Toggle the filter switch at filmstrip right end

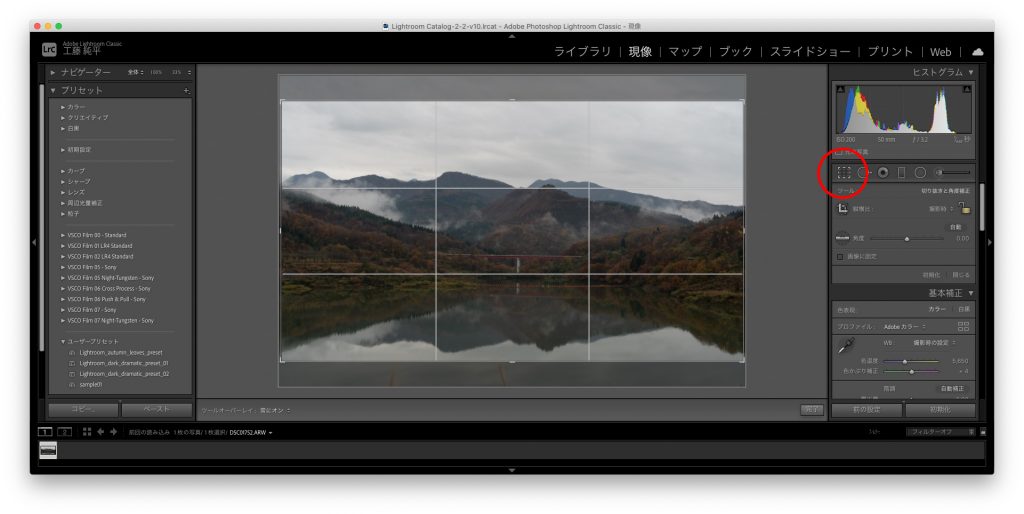pos(984,432)
